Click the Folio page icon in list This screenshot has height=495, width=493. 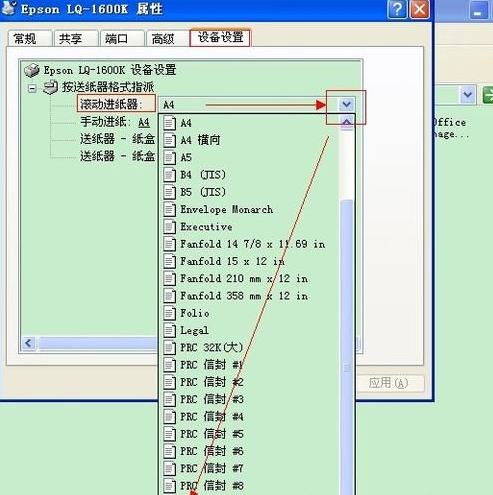pyautogui.click(x=169, y=313)
